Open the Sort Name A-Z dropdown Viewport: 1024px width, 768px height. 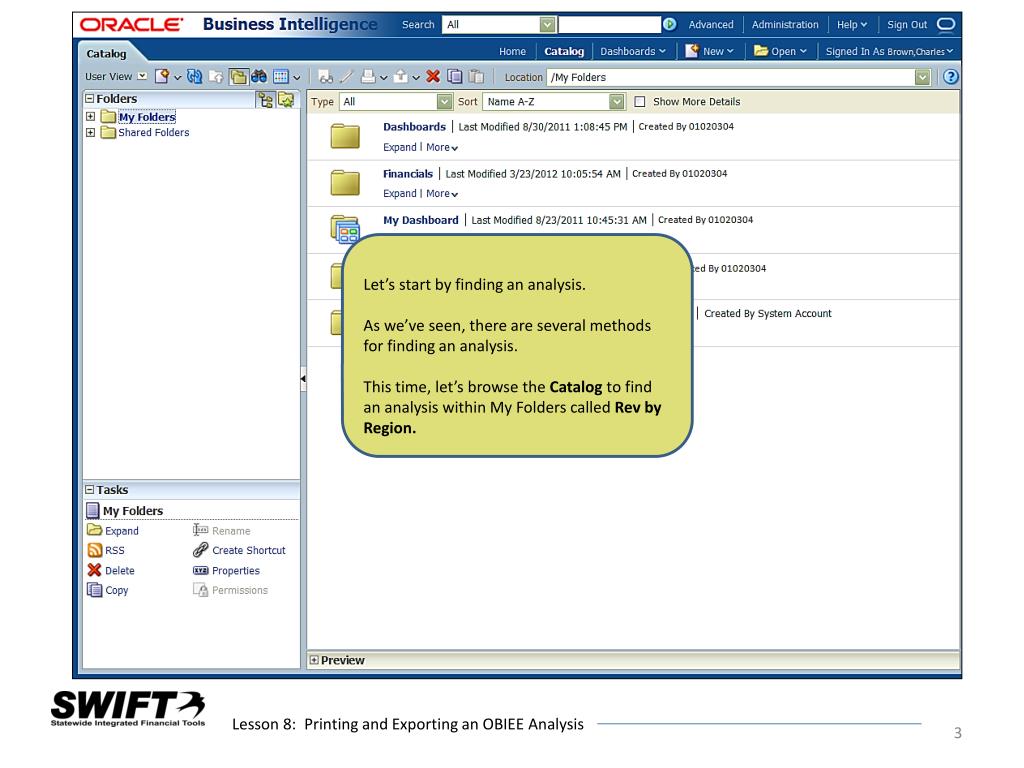[x=616, y=102]
